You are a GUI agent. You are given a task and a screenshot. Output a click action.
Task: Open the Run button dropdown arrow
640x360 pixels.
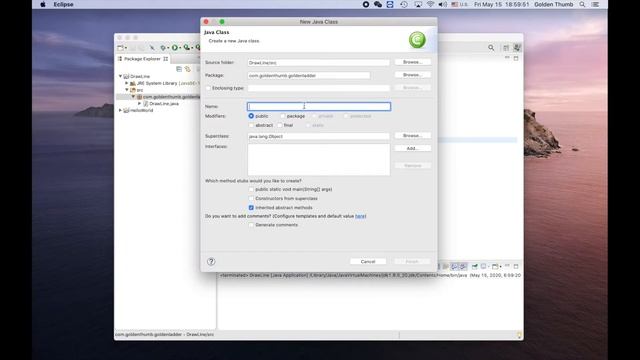click(180, 48)
